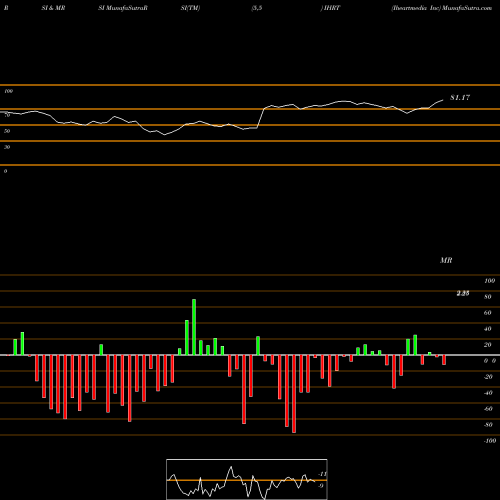The image size is (500, 500).
Task: Click the MR axis label -20
Action: [x=488, y=377]
